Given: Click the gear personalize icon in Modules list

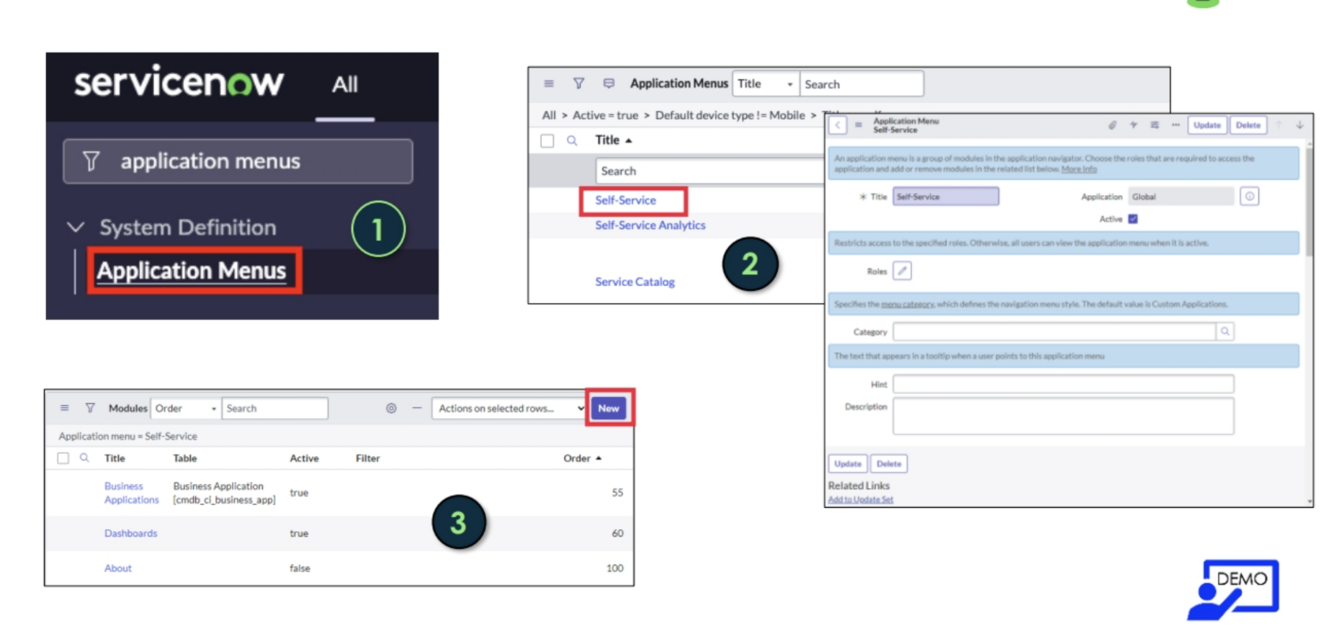Looking at the screenshot, I should pyautogui.click(x=391, y=408).
